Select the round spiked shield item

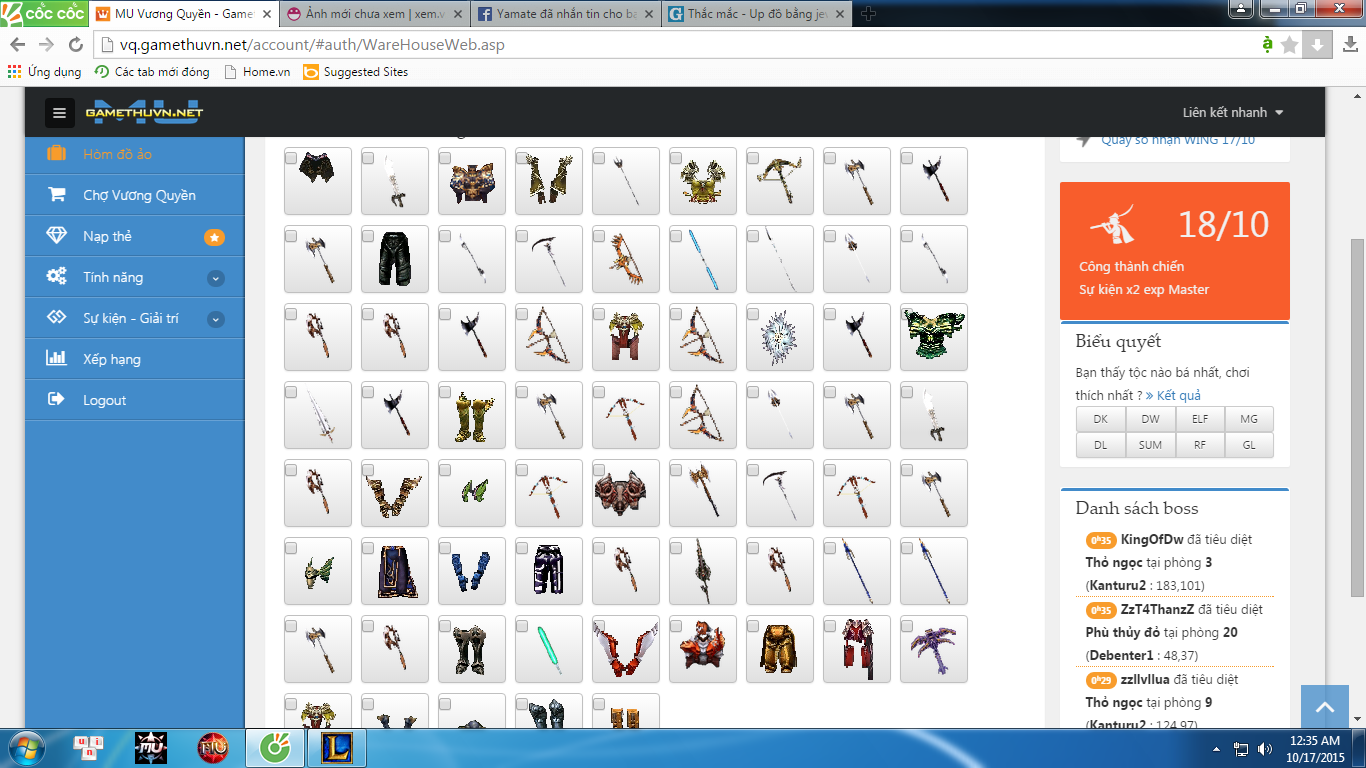point(780,337)
